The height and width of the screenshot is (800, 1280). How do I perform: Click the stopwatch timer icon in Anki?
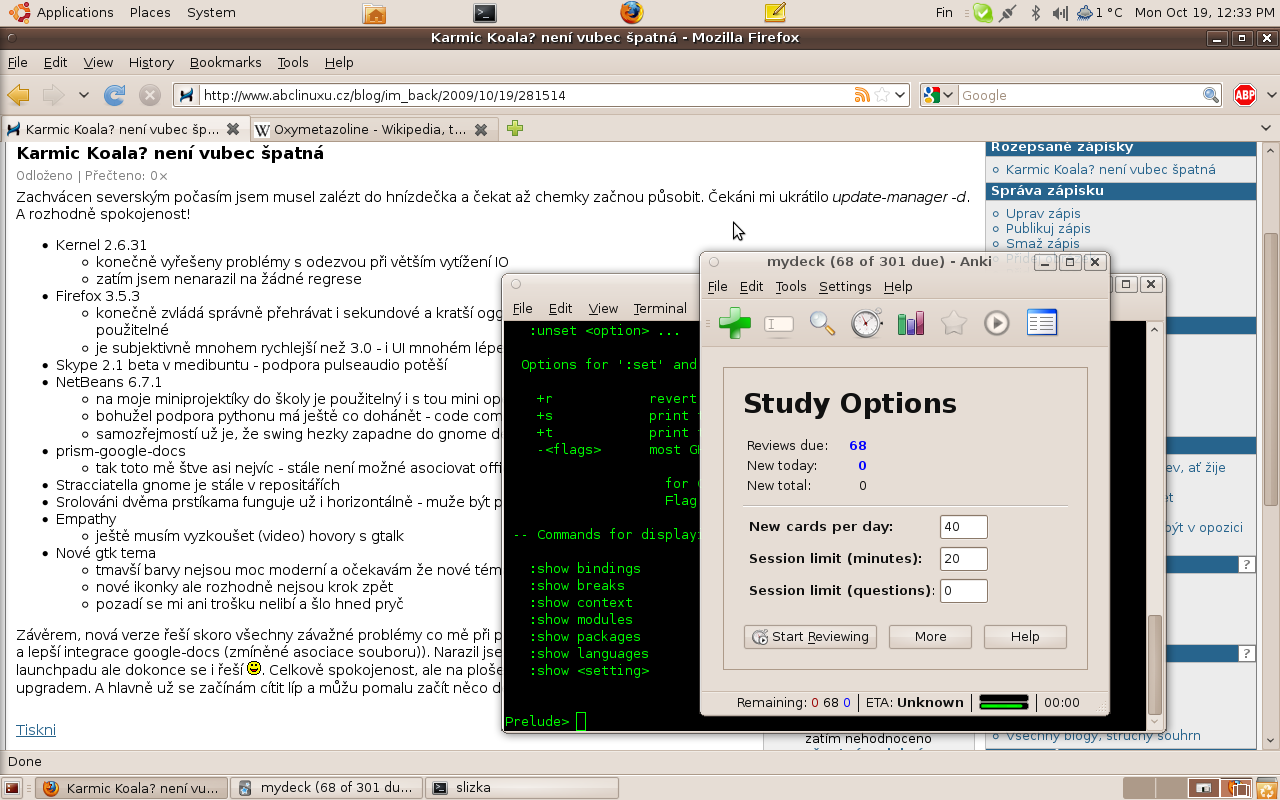pyautogui.click(x=866, y=323)
